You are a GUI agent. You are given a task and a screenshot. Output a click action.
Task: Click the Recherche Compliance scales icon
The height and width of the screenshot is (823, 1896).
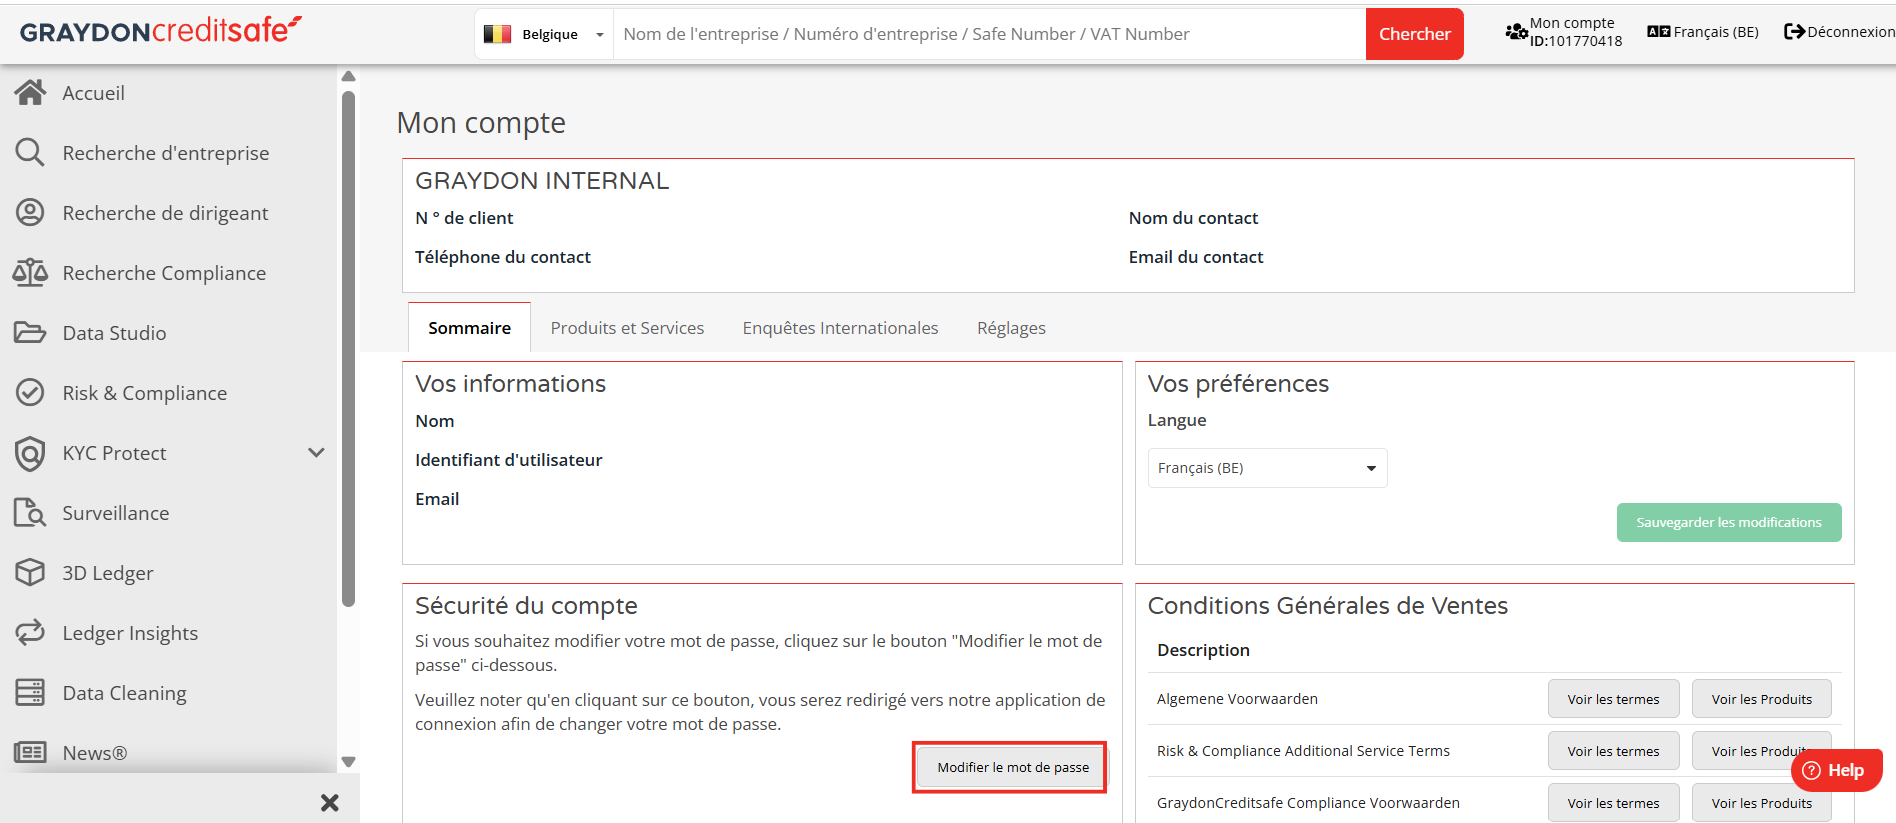[x=30, y=273]
